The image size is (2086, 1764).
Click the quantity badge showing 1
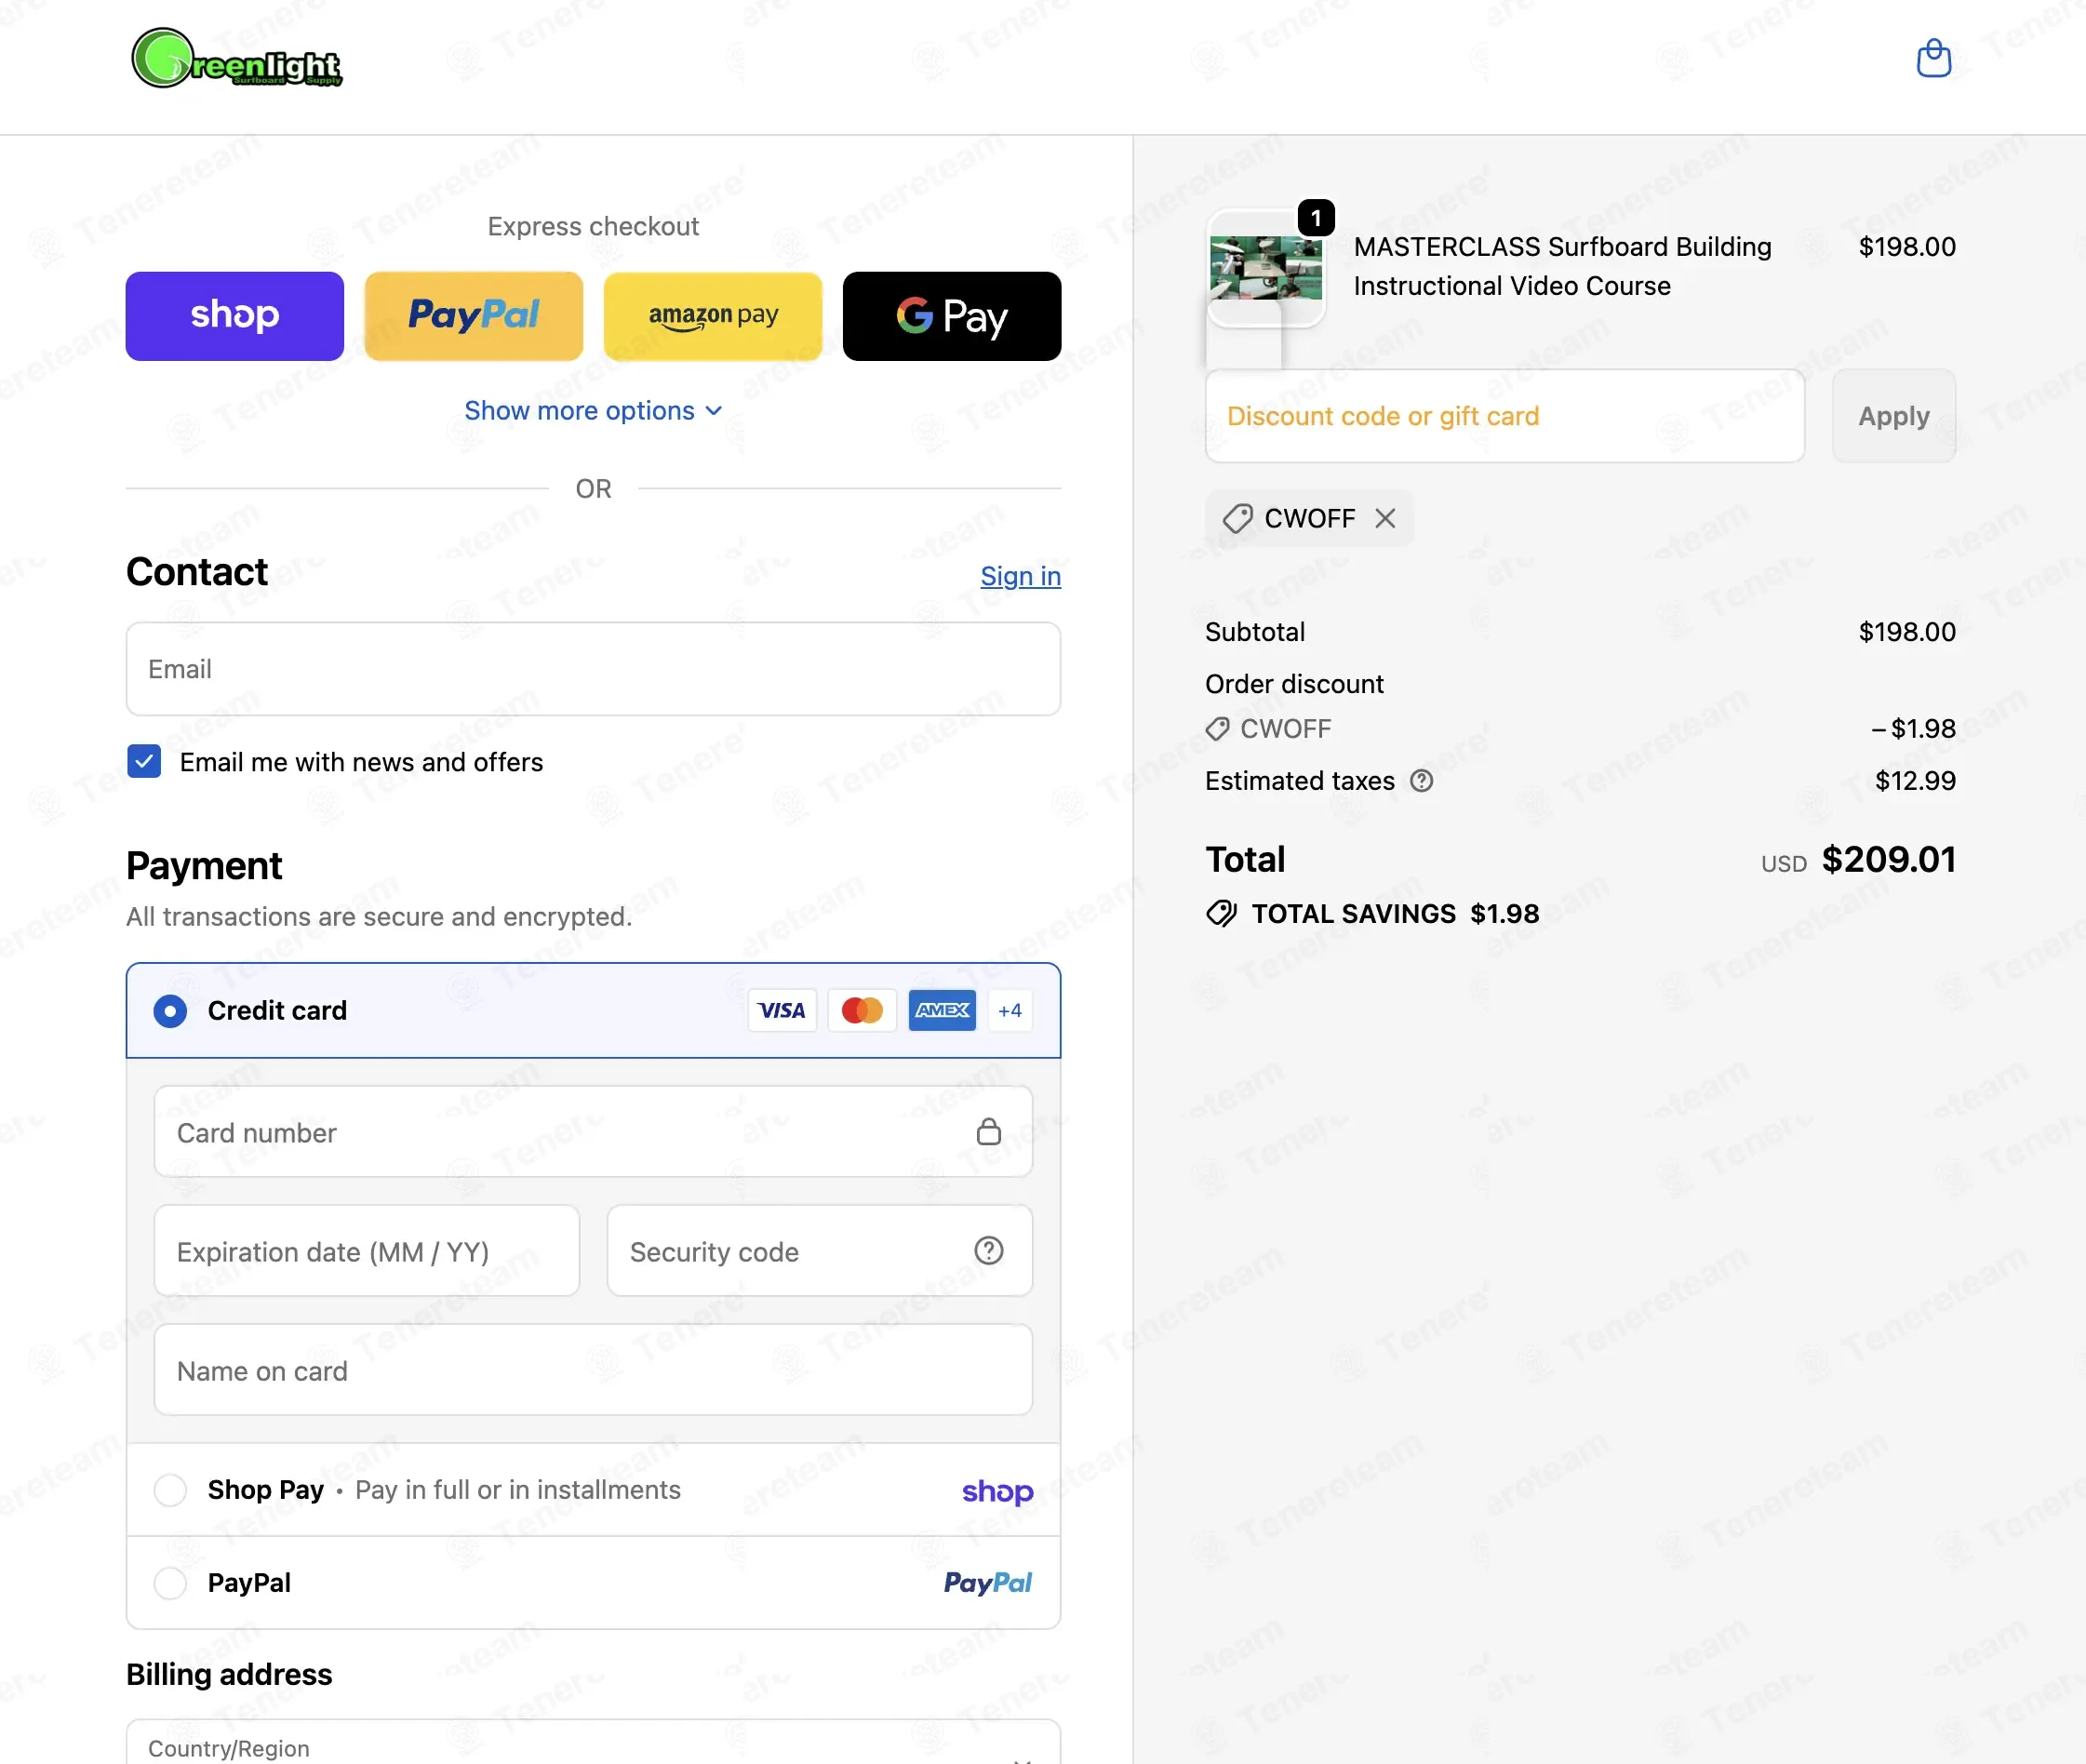1316,218
